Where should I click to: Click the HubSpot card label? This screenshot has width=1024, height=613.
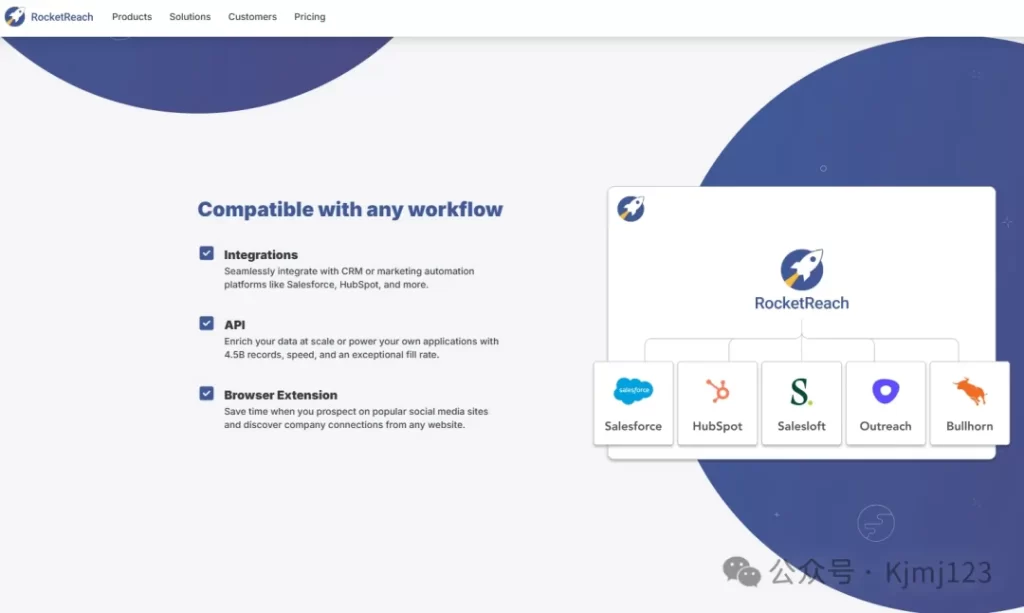[x=717, y=426]
